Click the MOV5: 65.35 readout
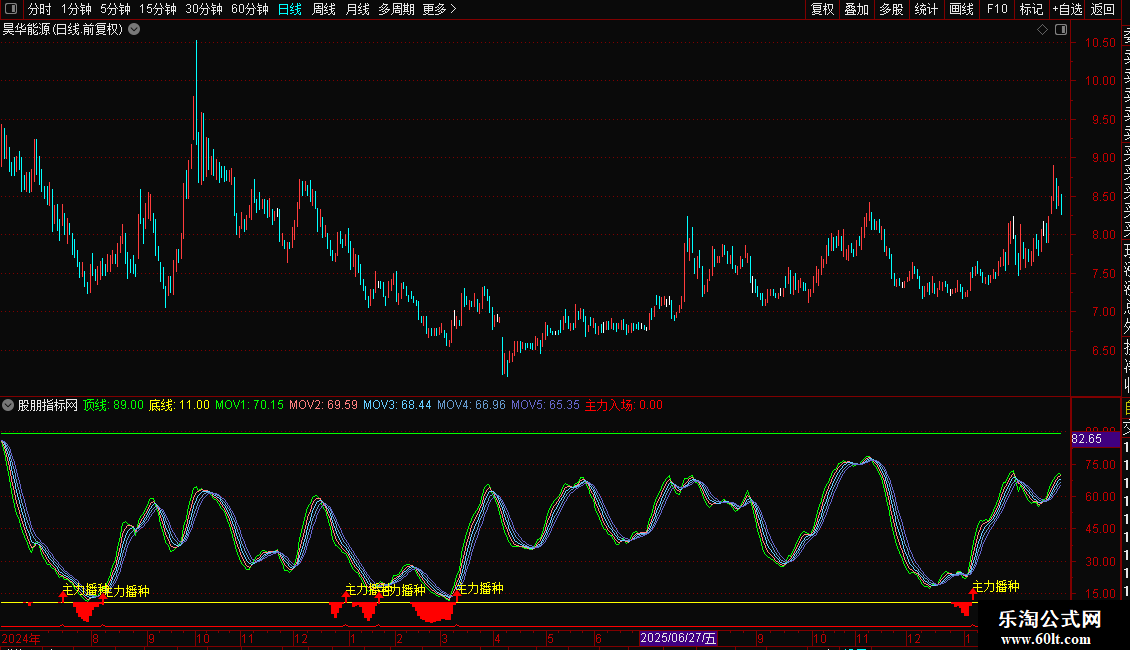The width and height of the screenshot is (1130, 650). coord(546,405)
